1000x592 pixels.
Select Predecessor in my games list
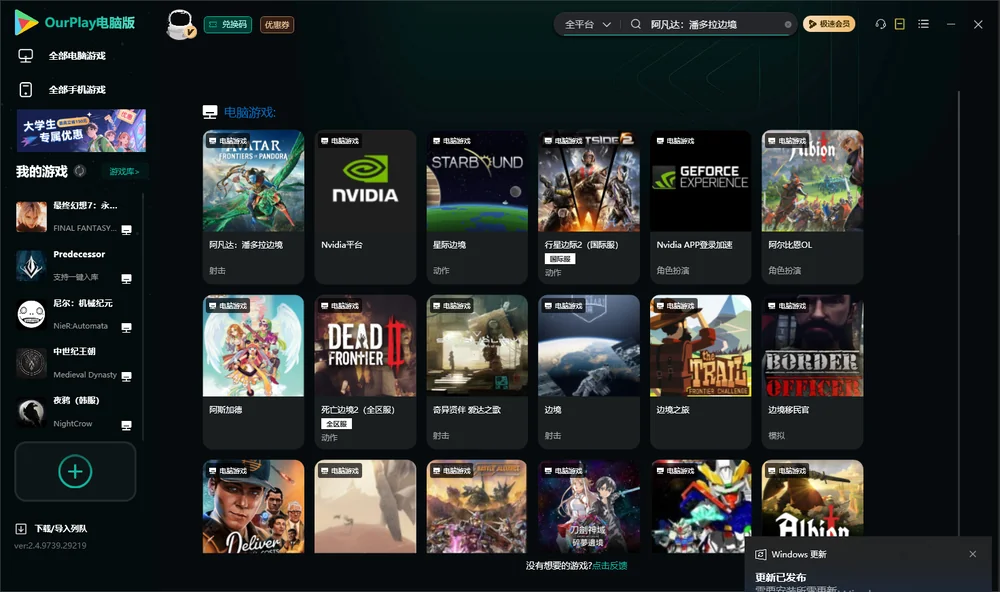(75, 266)
